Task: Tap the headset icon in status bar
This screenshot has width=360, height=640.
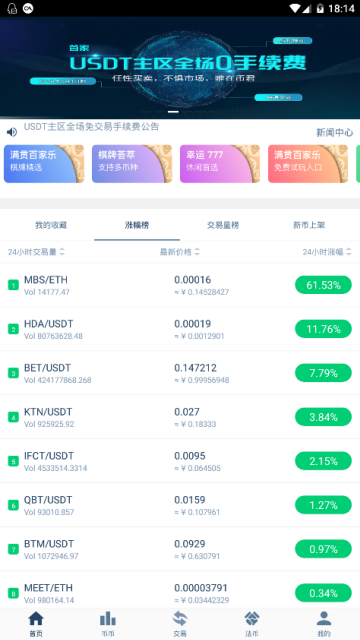Action: [x=12, y=9]
